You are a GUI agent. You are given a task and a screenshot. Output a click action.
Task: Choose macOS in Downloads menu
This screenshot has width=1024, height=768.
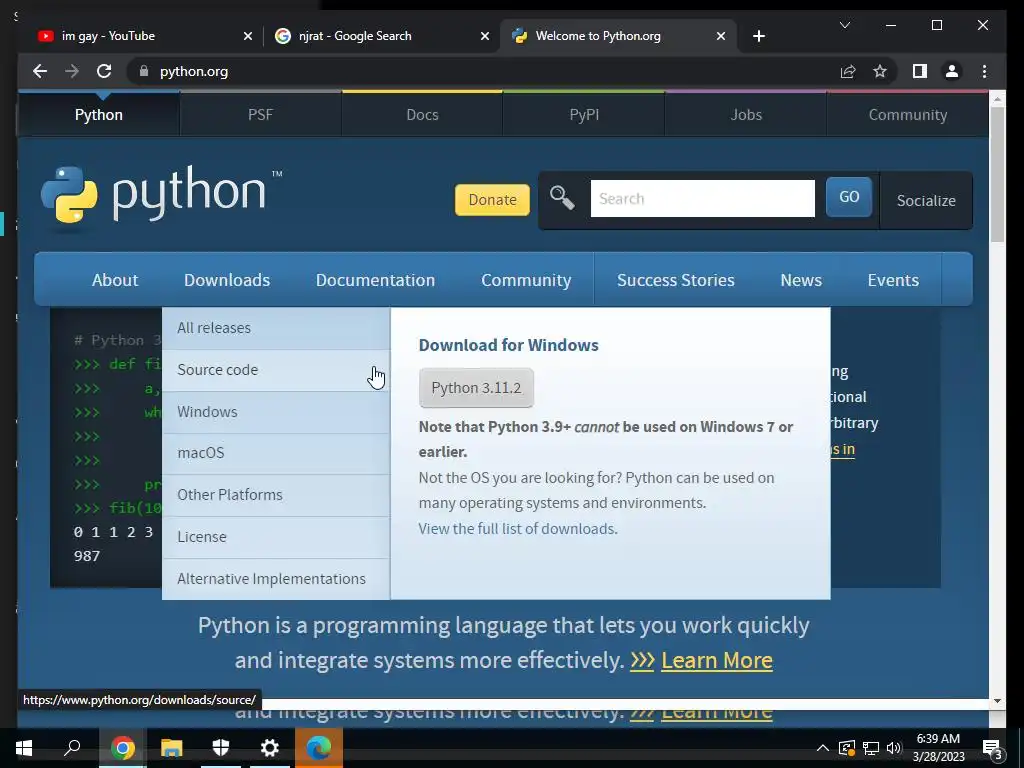coord(276,453)
